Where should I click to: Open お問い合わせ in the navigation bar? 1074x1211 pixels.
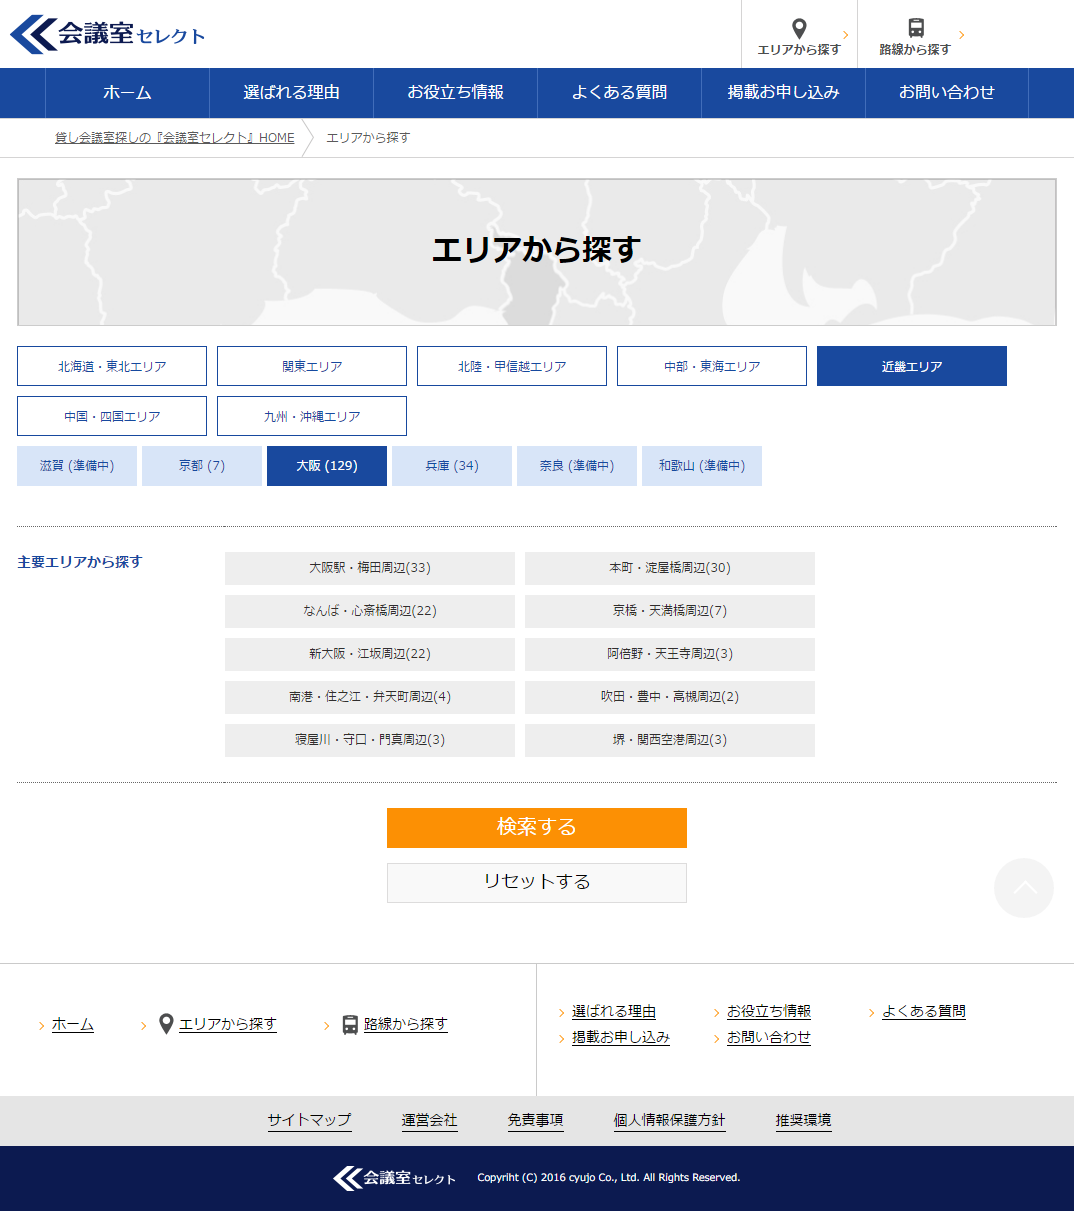click(x=947, y=93)
